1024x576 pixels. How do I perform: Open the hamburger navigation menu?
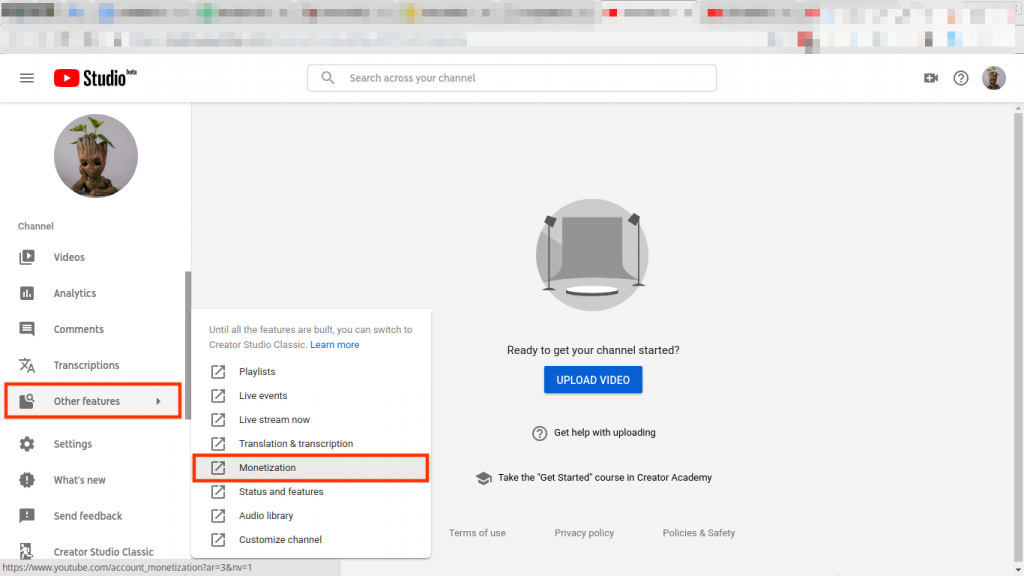[x=27, y=77]
